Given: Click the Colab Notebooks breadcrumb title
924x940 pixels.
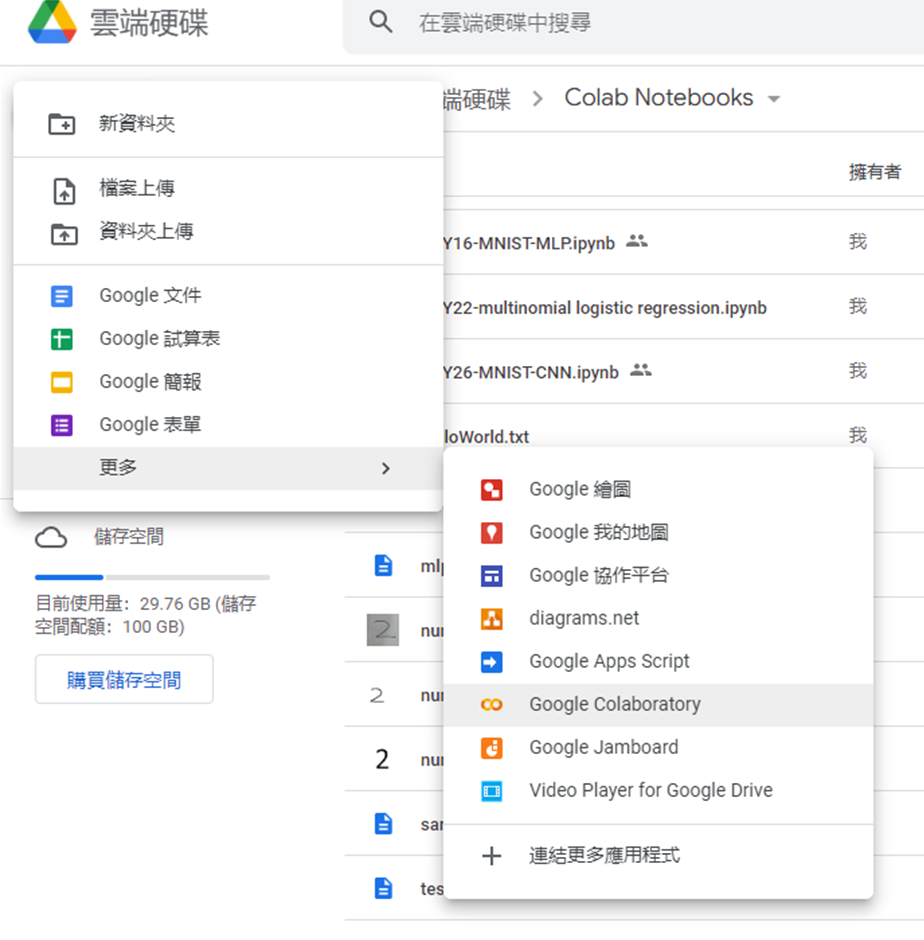Looking at the screenshot, I should click(658, 98).
